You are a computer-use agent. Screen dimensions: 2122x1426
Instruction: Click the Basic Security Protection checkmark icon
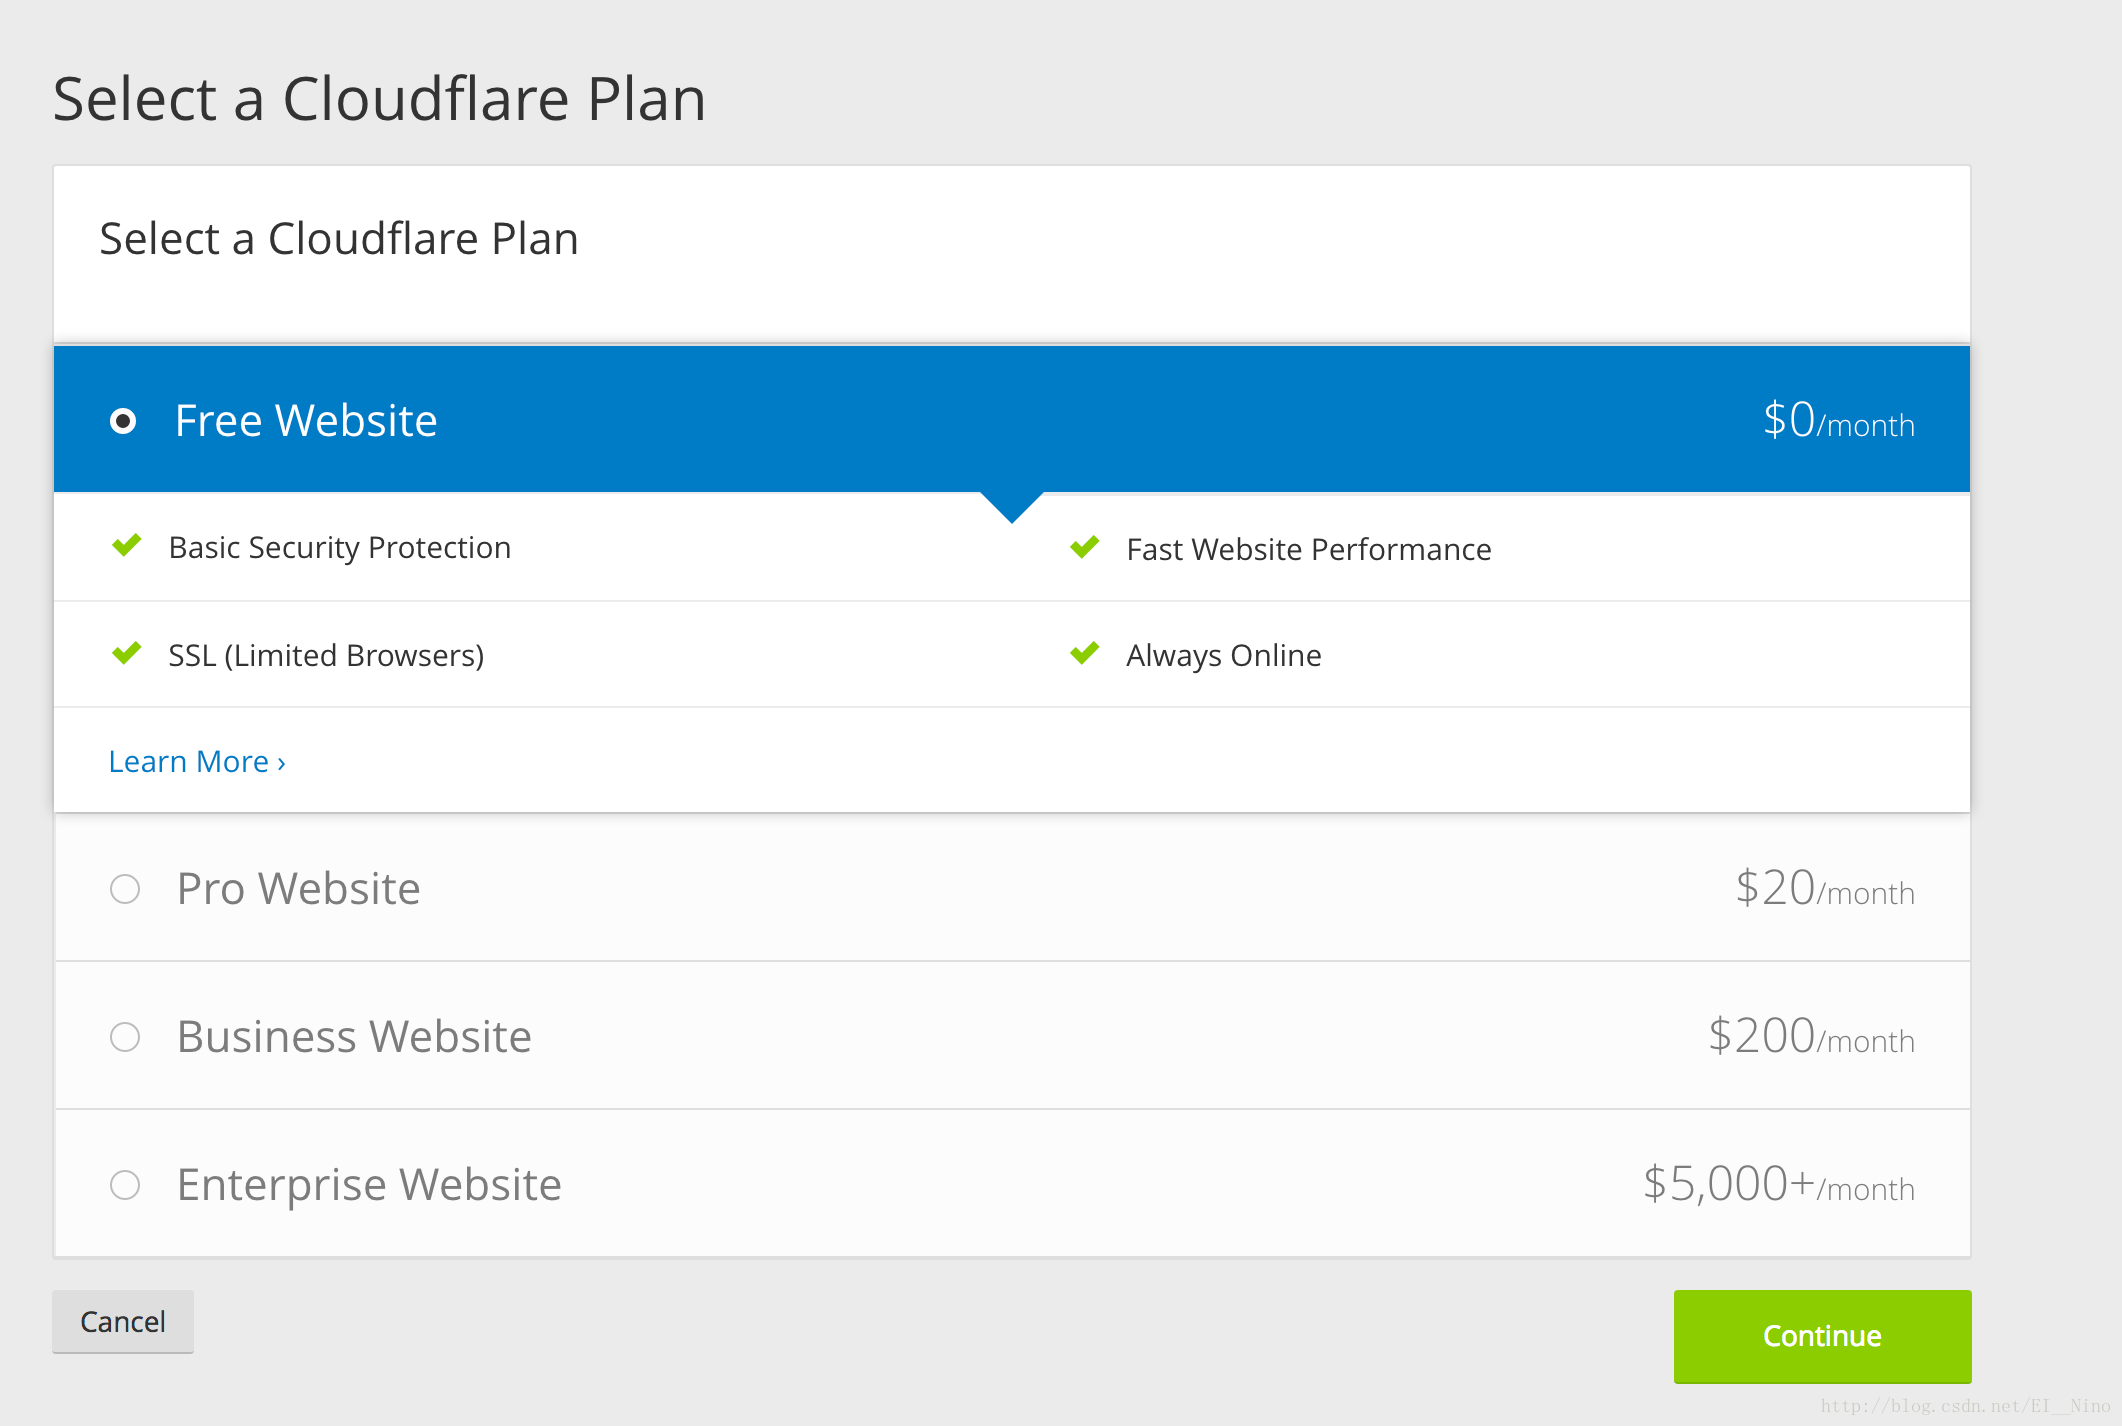[127, 546]
